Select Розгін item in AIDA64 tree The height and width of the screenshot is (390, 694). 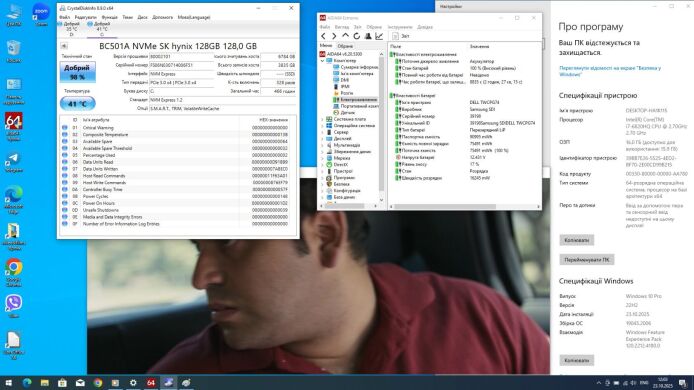(x=343, y=93)
